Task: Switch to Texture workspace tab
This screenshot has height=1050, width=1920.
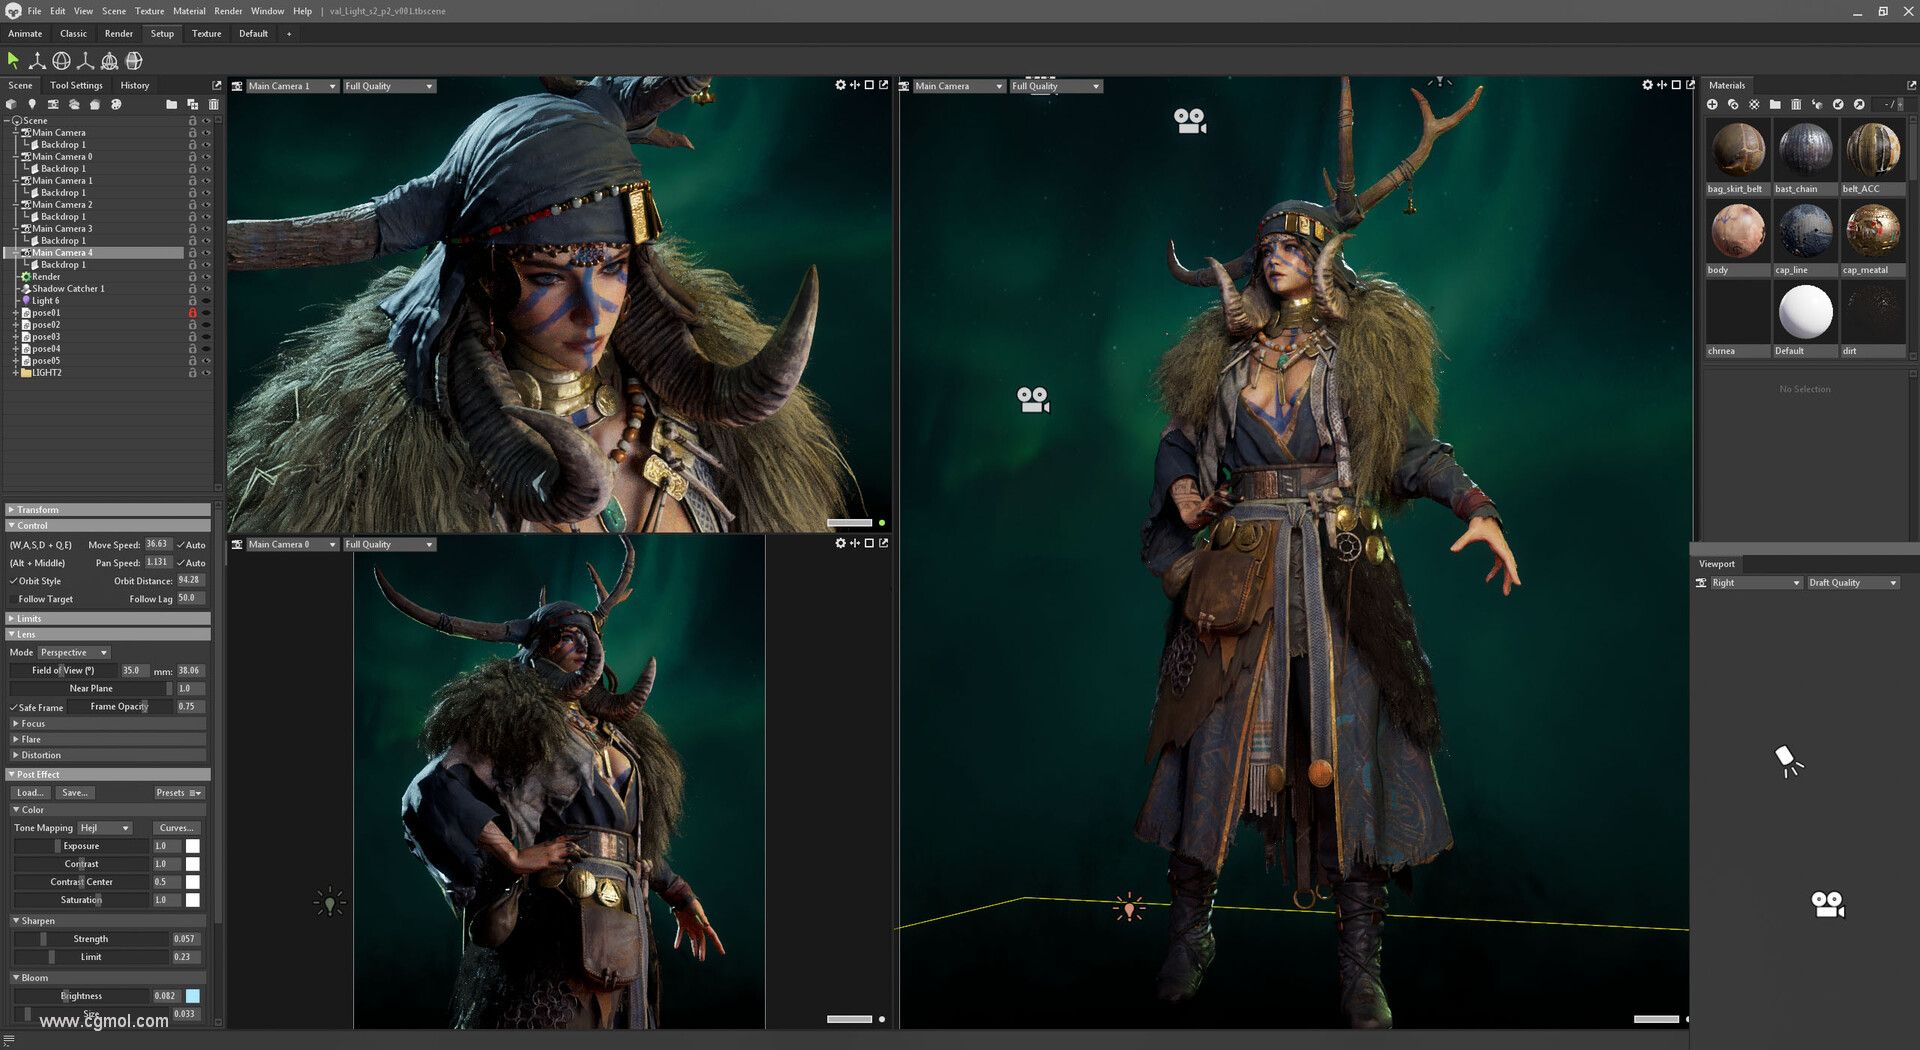Action: [x=206, y=34]
